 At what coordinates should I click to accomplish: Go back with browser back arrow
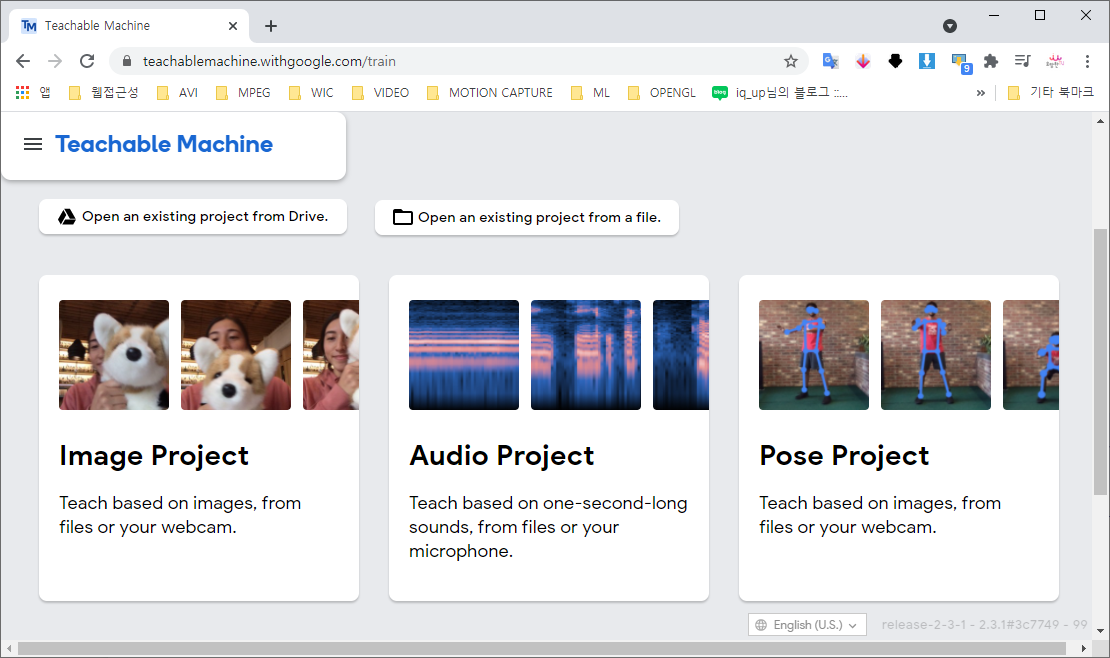23,61
